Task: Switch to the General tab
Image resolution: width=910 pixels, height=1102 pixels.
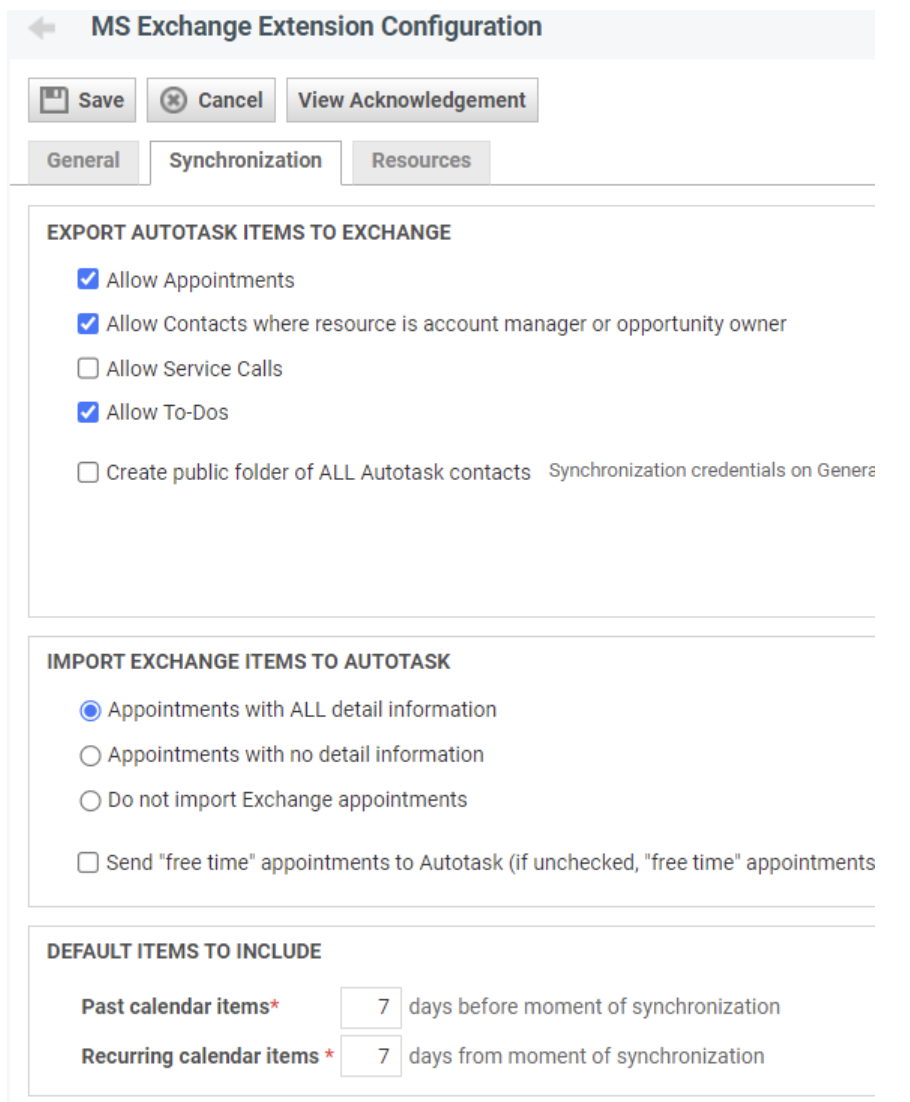Action: point(83,161)
